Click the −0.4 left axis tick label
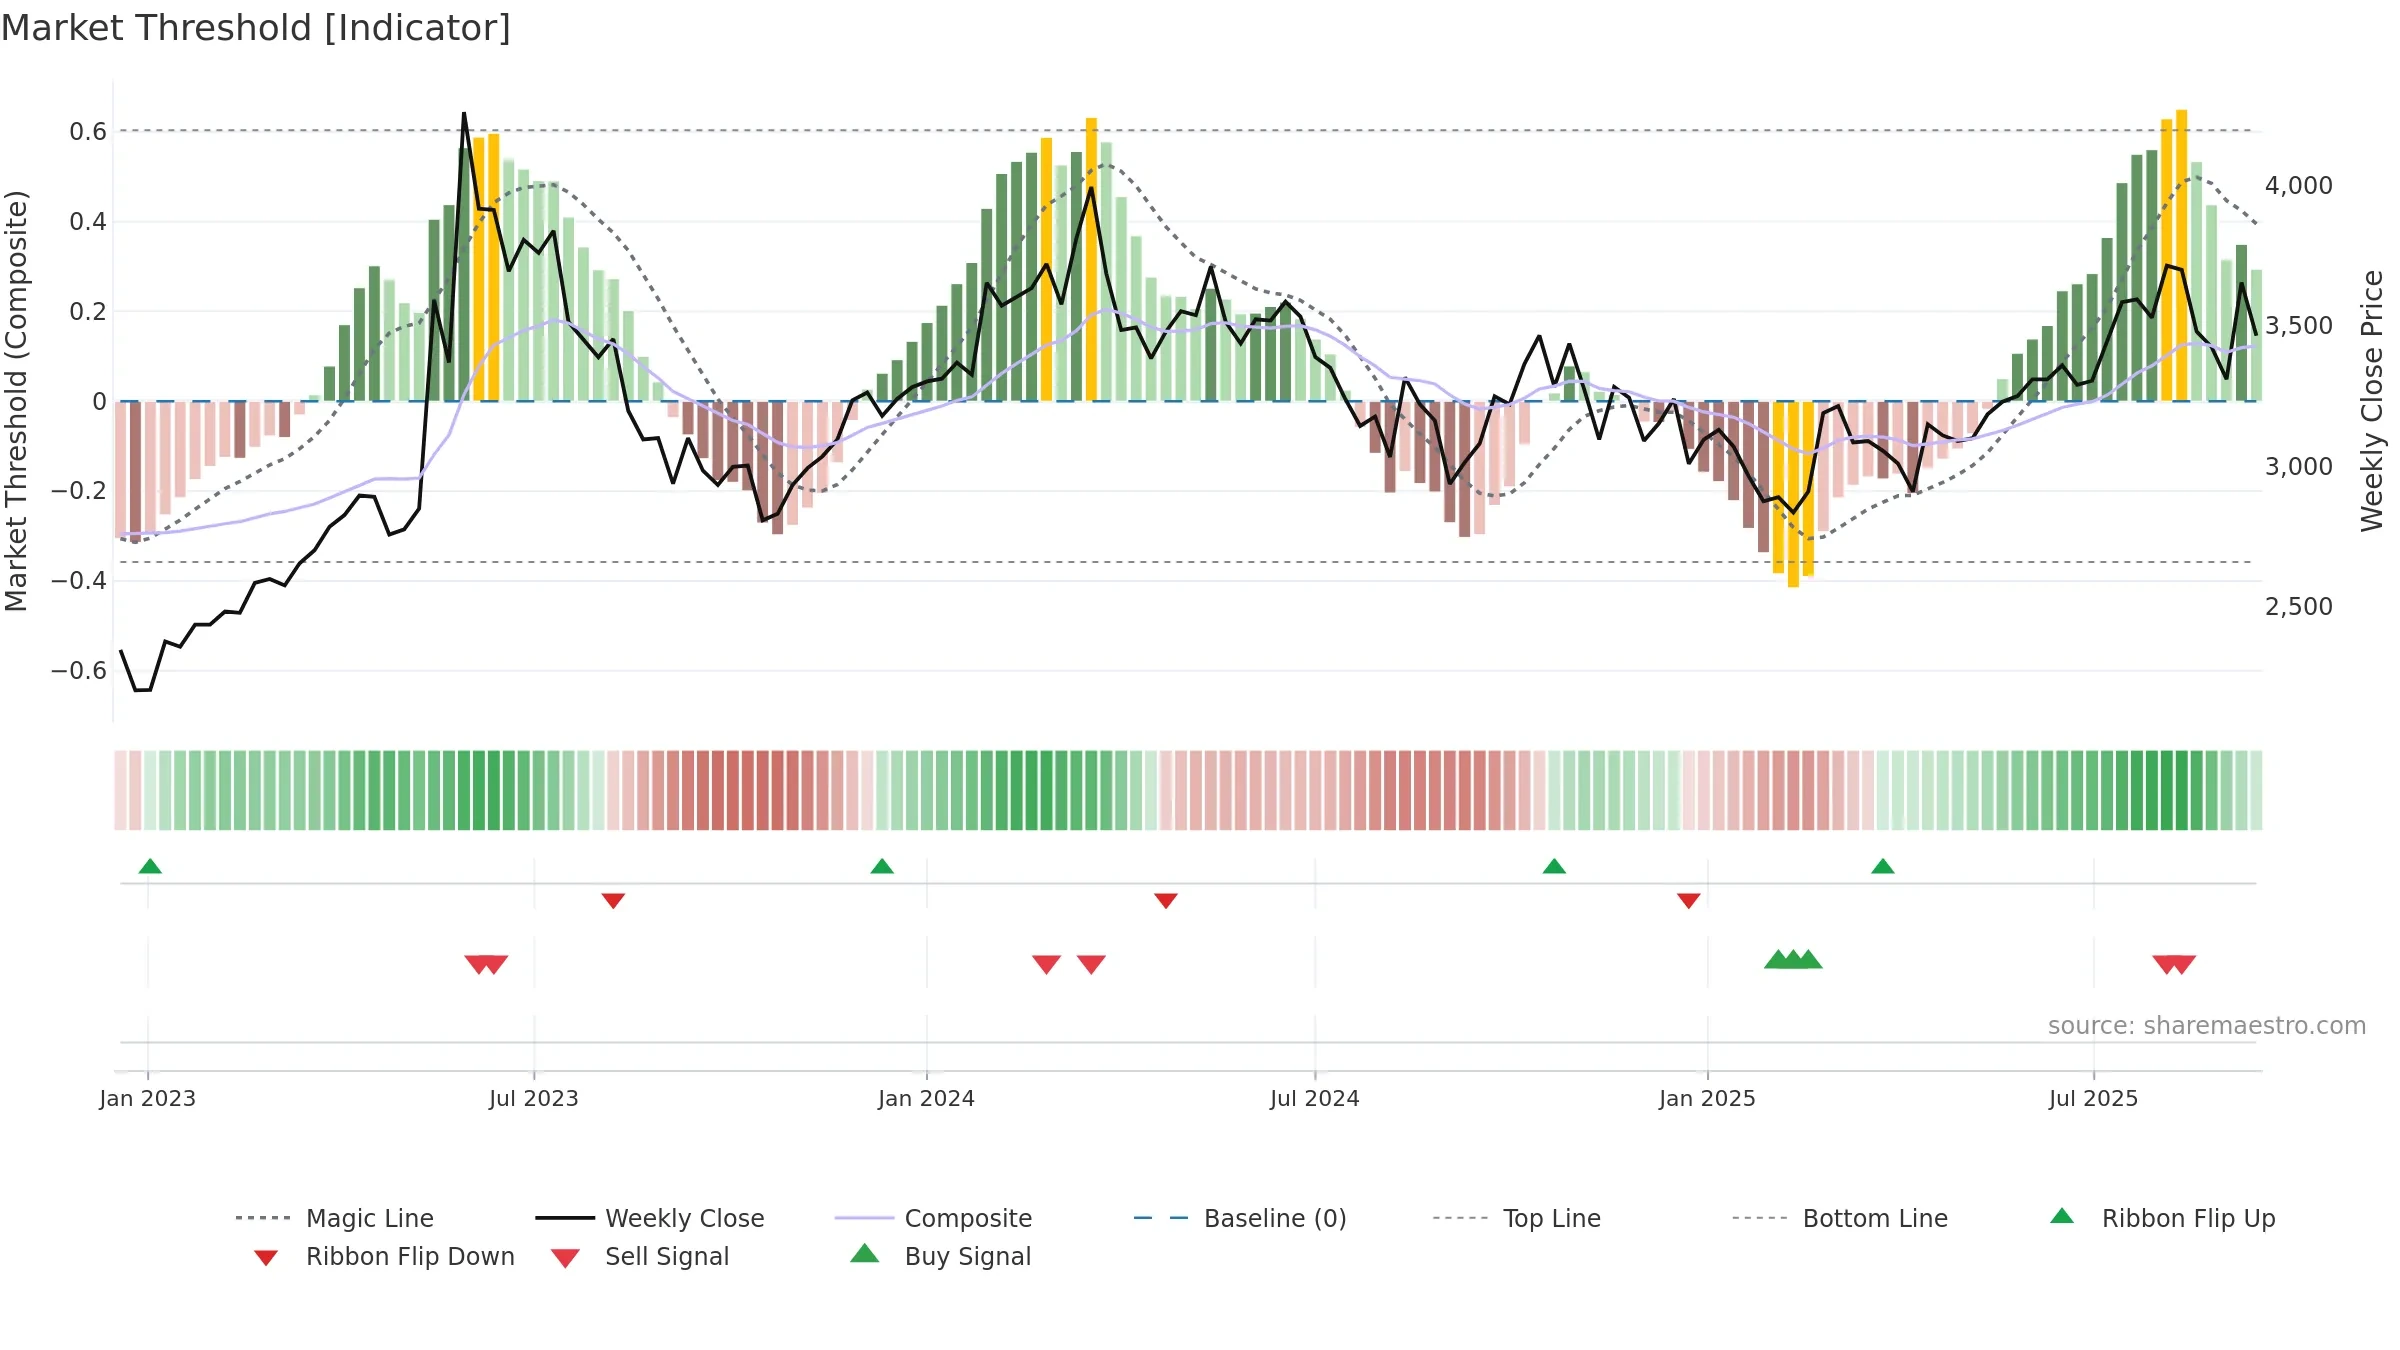This screenshot has width=2400, height=1350. (x=79, y=580)
